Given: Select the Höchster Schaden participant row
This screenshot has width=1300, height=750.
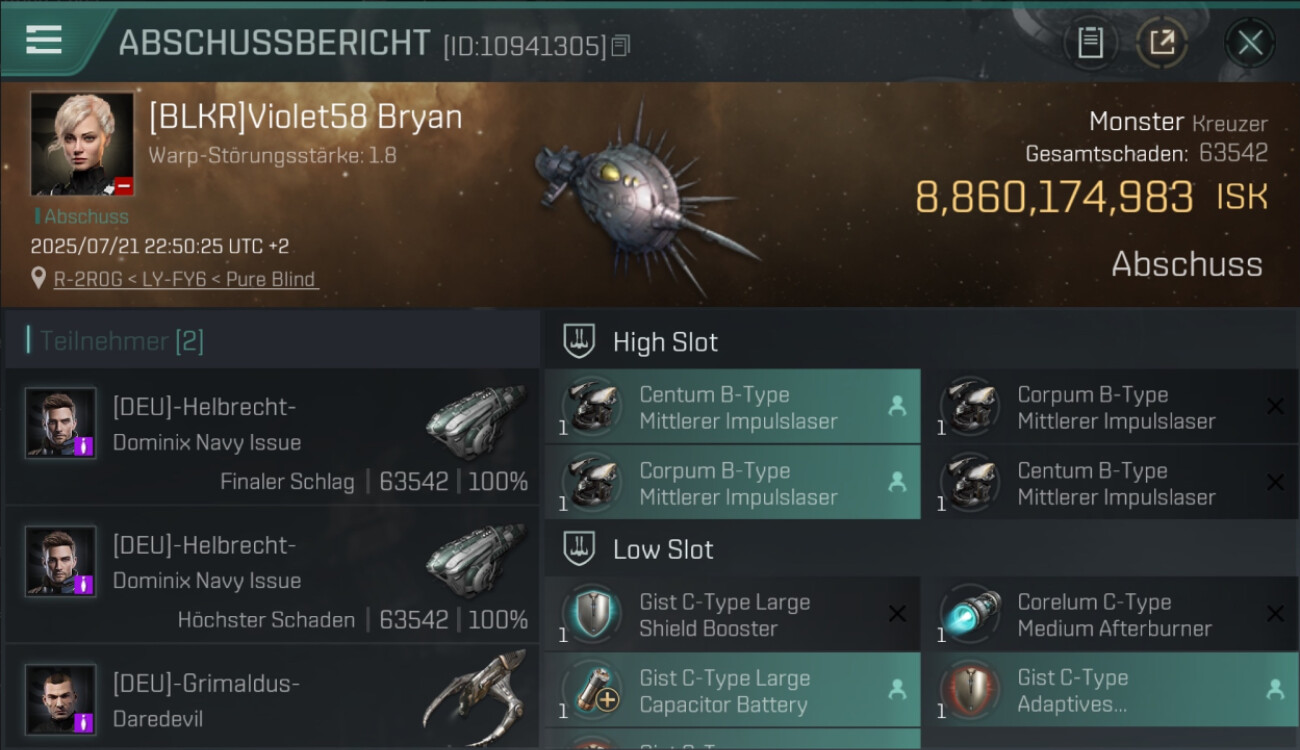Looking at the screenshot, I should point(272,576).
